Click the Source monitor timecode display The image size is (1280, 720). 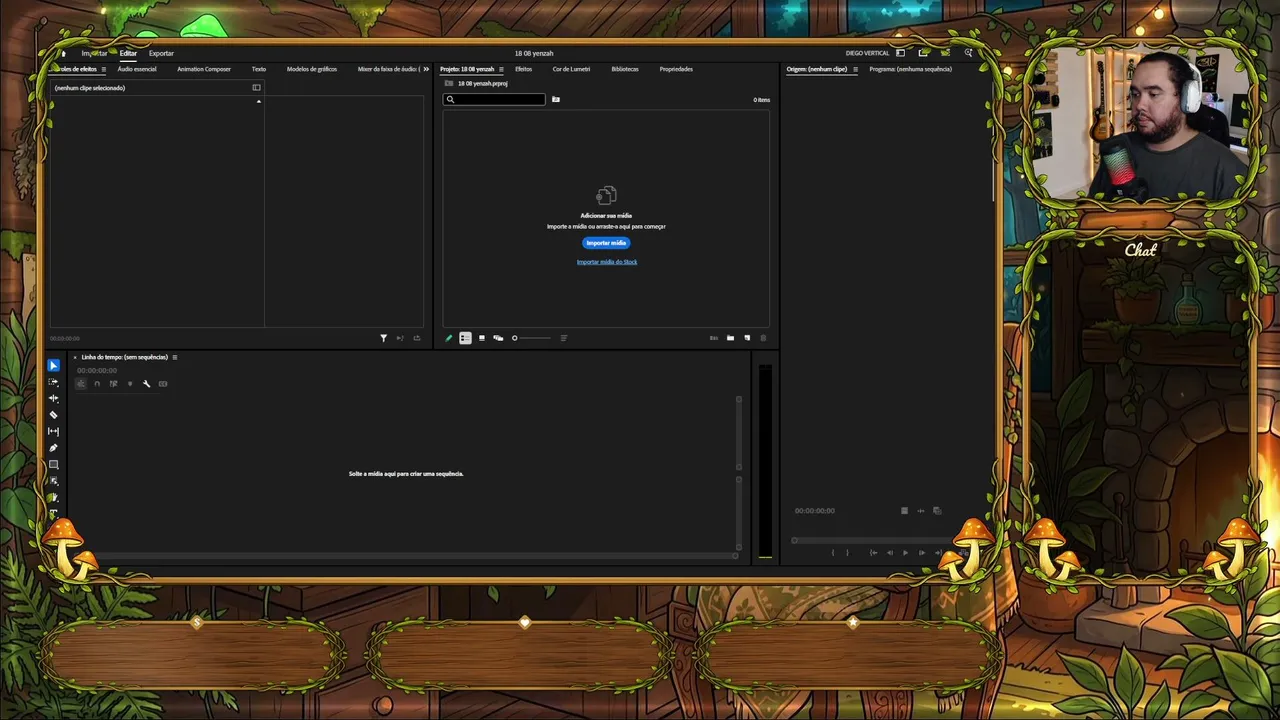pyautogui.click(x=815, y=511)
